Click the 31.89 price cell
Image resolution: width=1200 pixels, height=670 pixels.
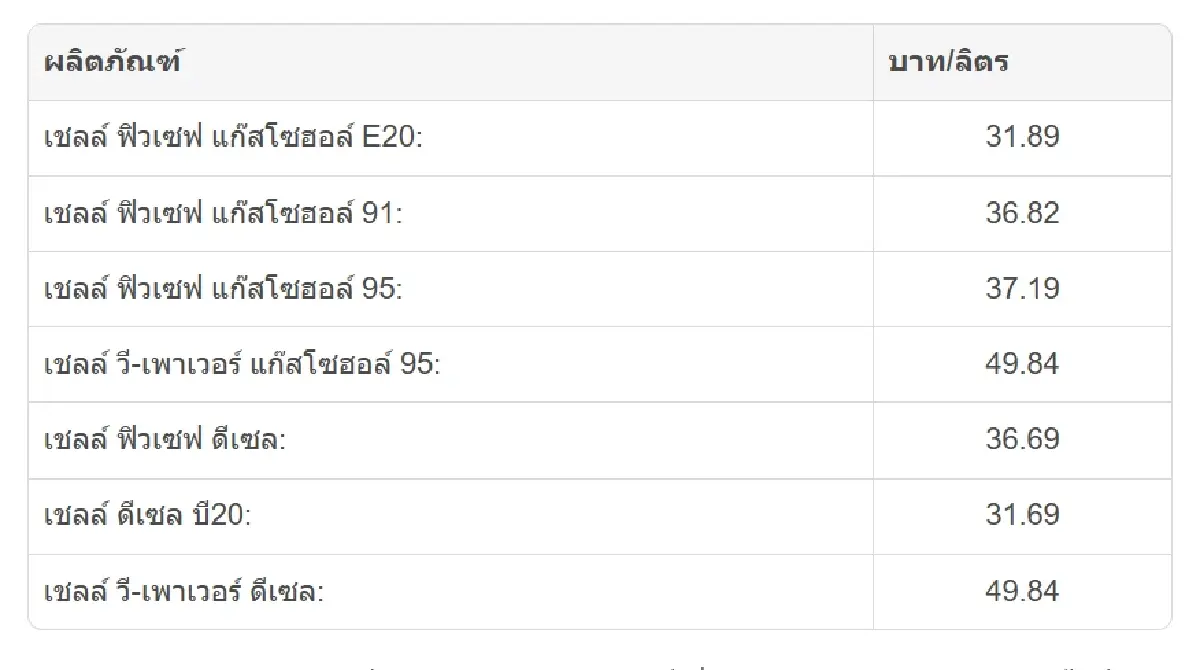coord(1022,138)
